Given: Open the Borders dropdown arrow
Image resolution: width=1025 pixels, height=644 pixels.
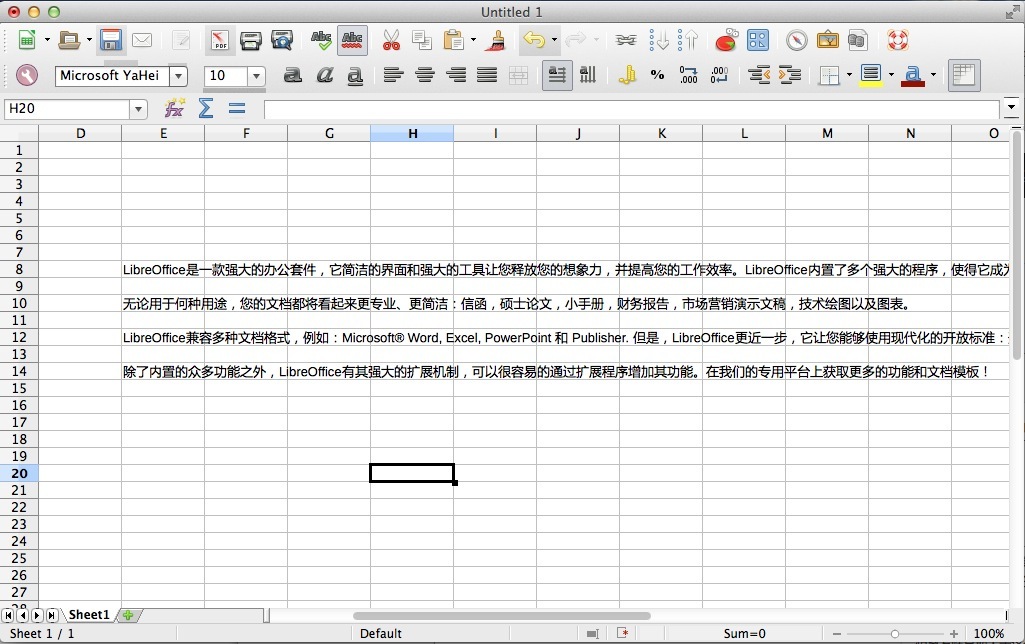Looking at the screenshot, I should 849,75.
